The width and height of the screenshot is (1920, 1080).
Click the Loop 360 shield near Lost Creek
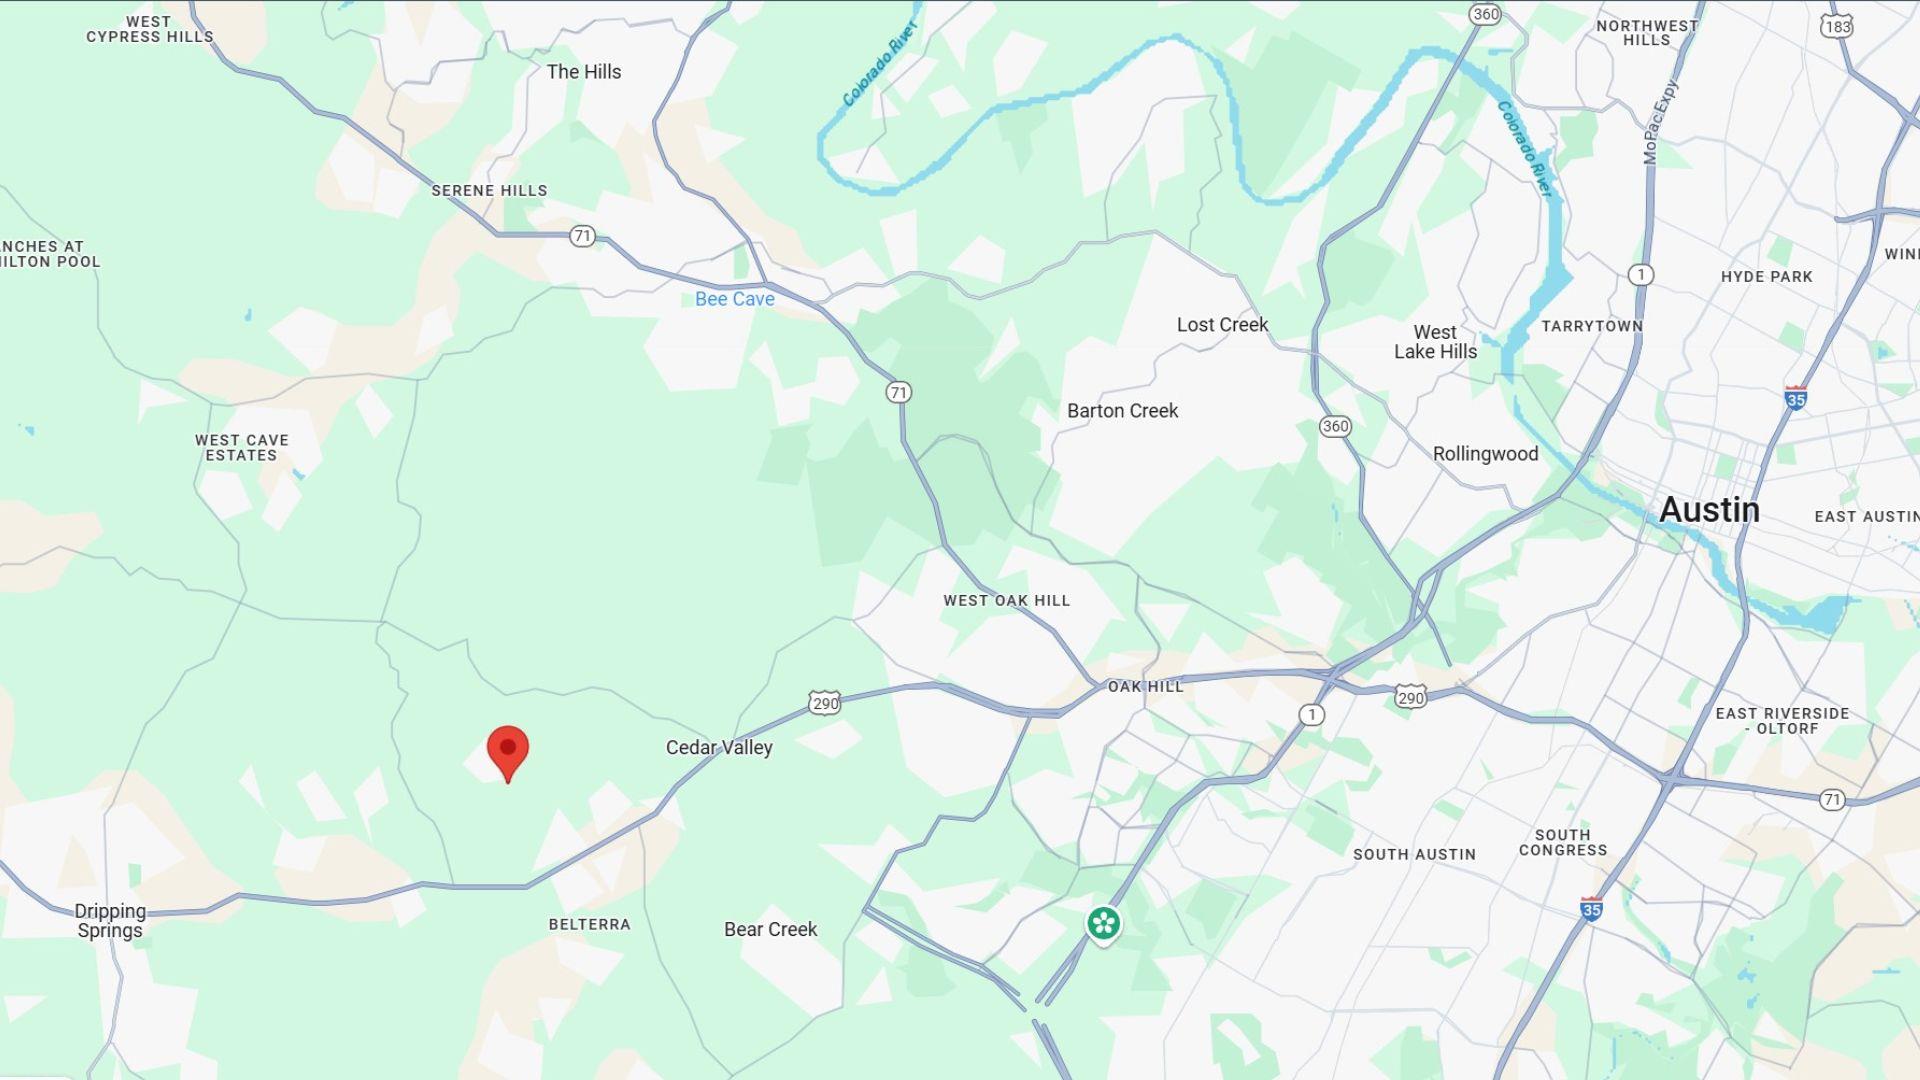click(1336, 426)
